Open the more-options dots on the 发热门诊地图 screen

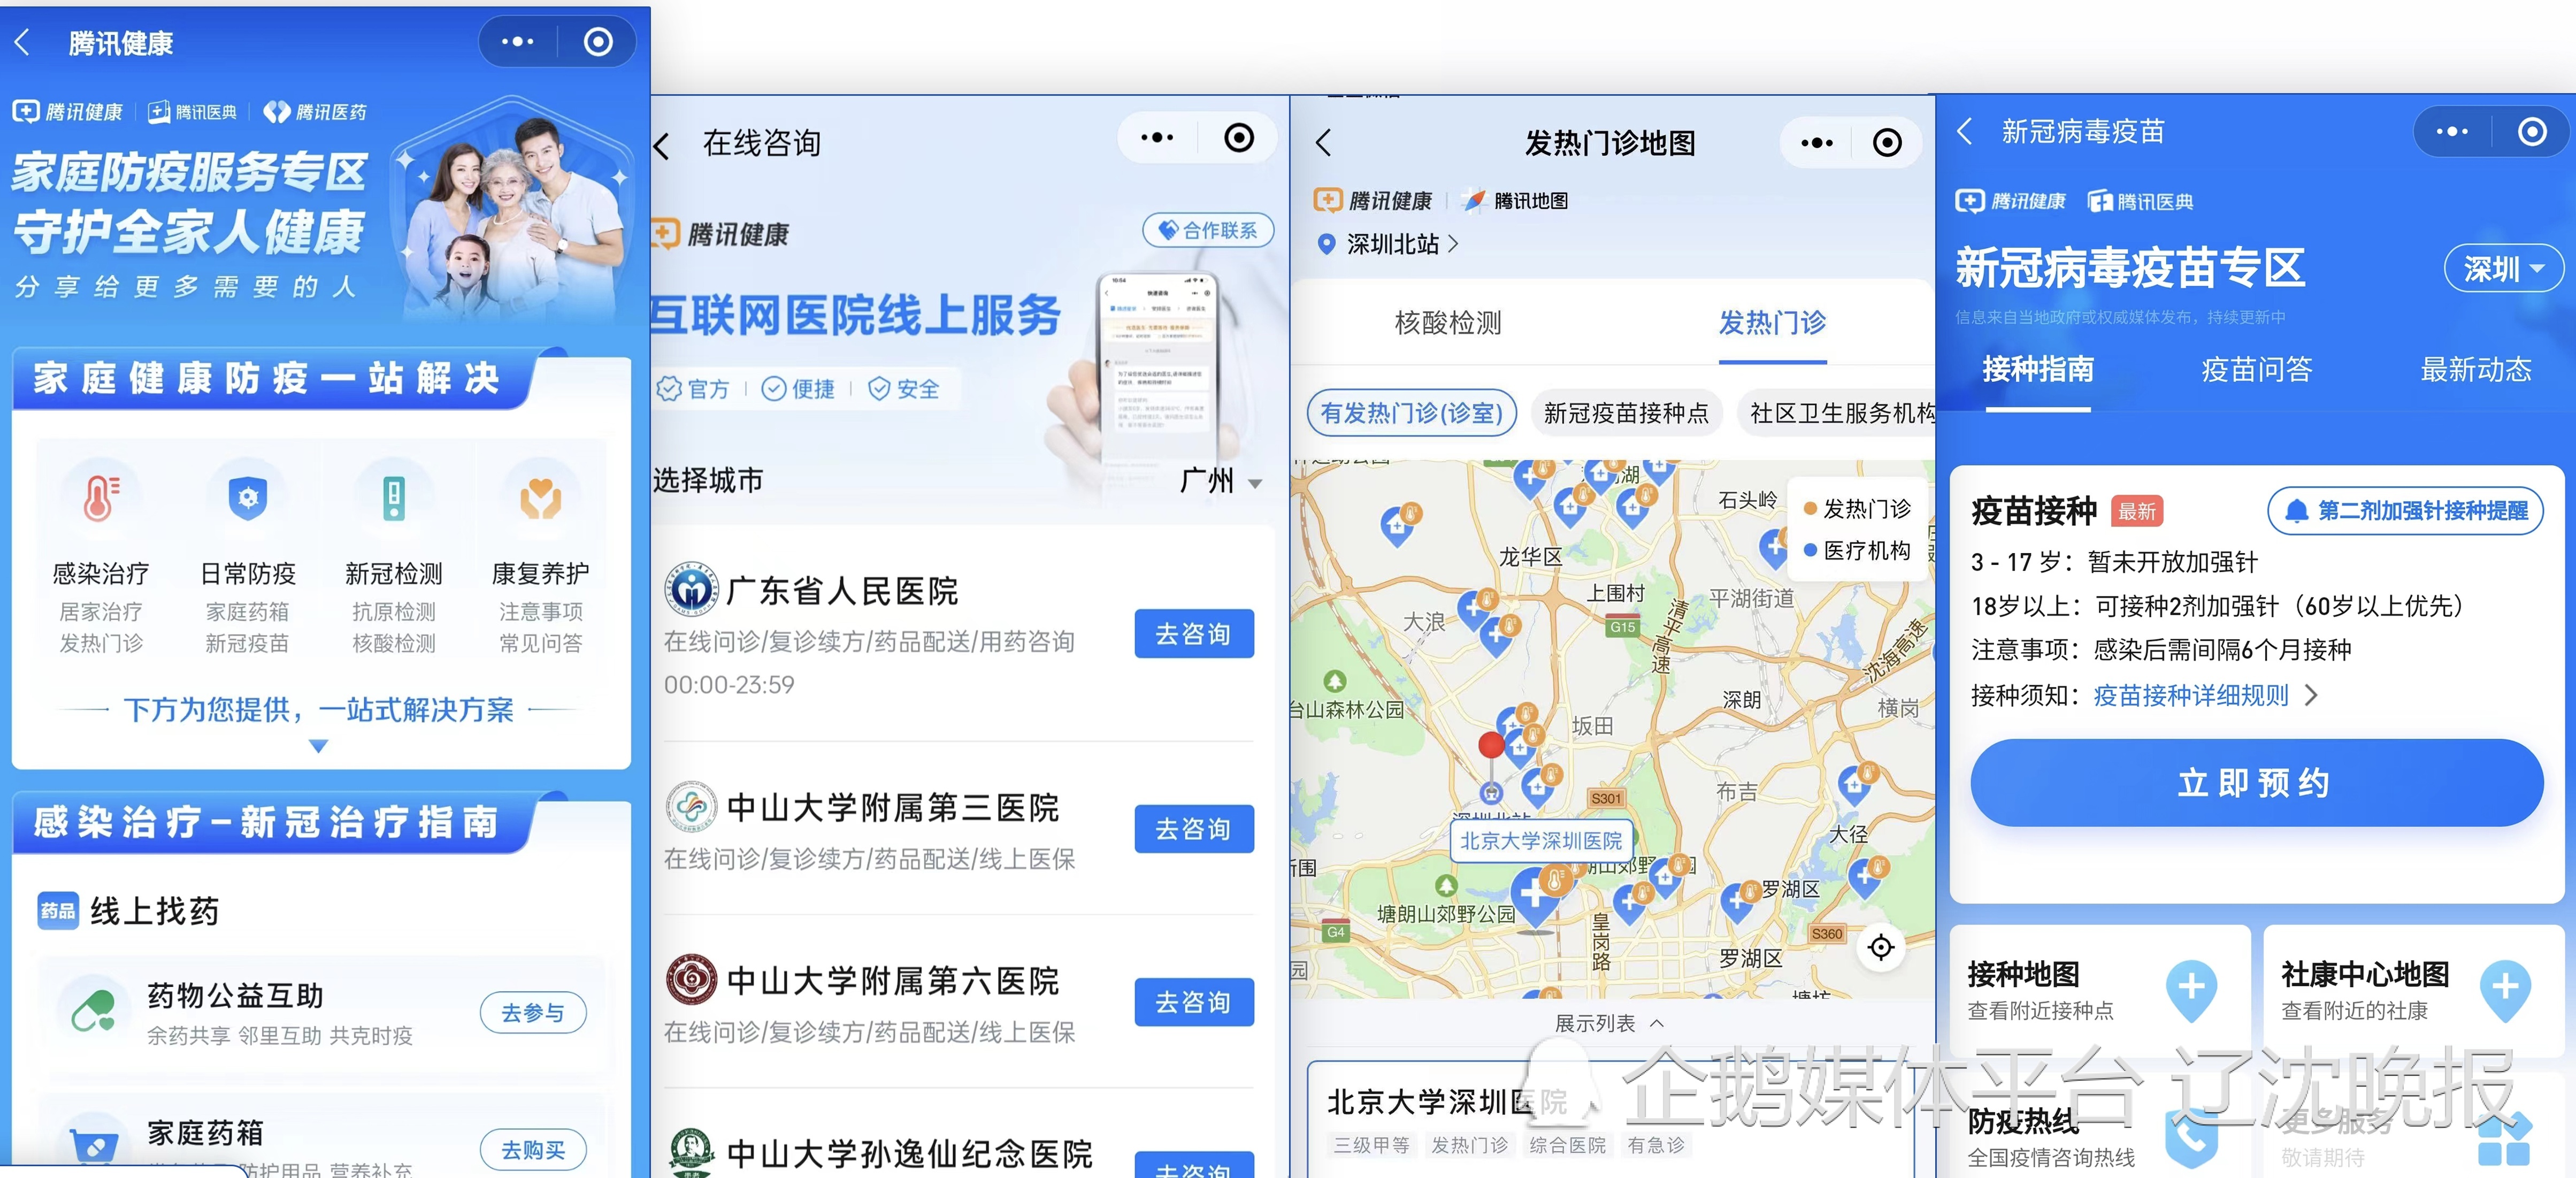[1817, 143]
